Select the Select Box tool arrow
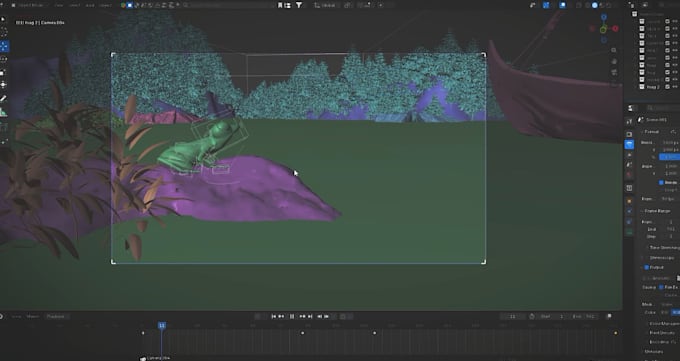Image resolution: width=680 pixels, height=361 pixels. [4, 20]
